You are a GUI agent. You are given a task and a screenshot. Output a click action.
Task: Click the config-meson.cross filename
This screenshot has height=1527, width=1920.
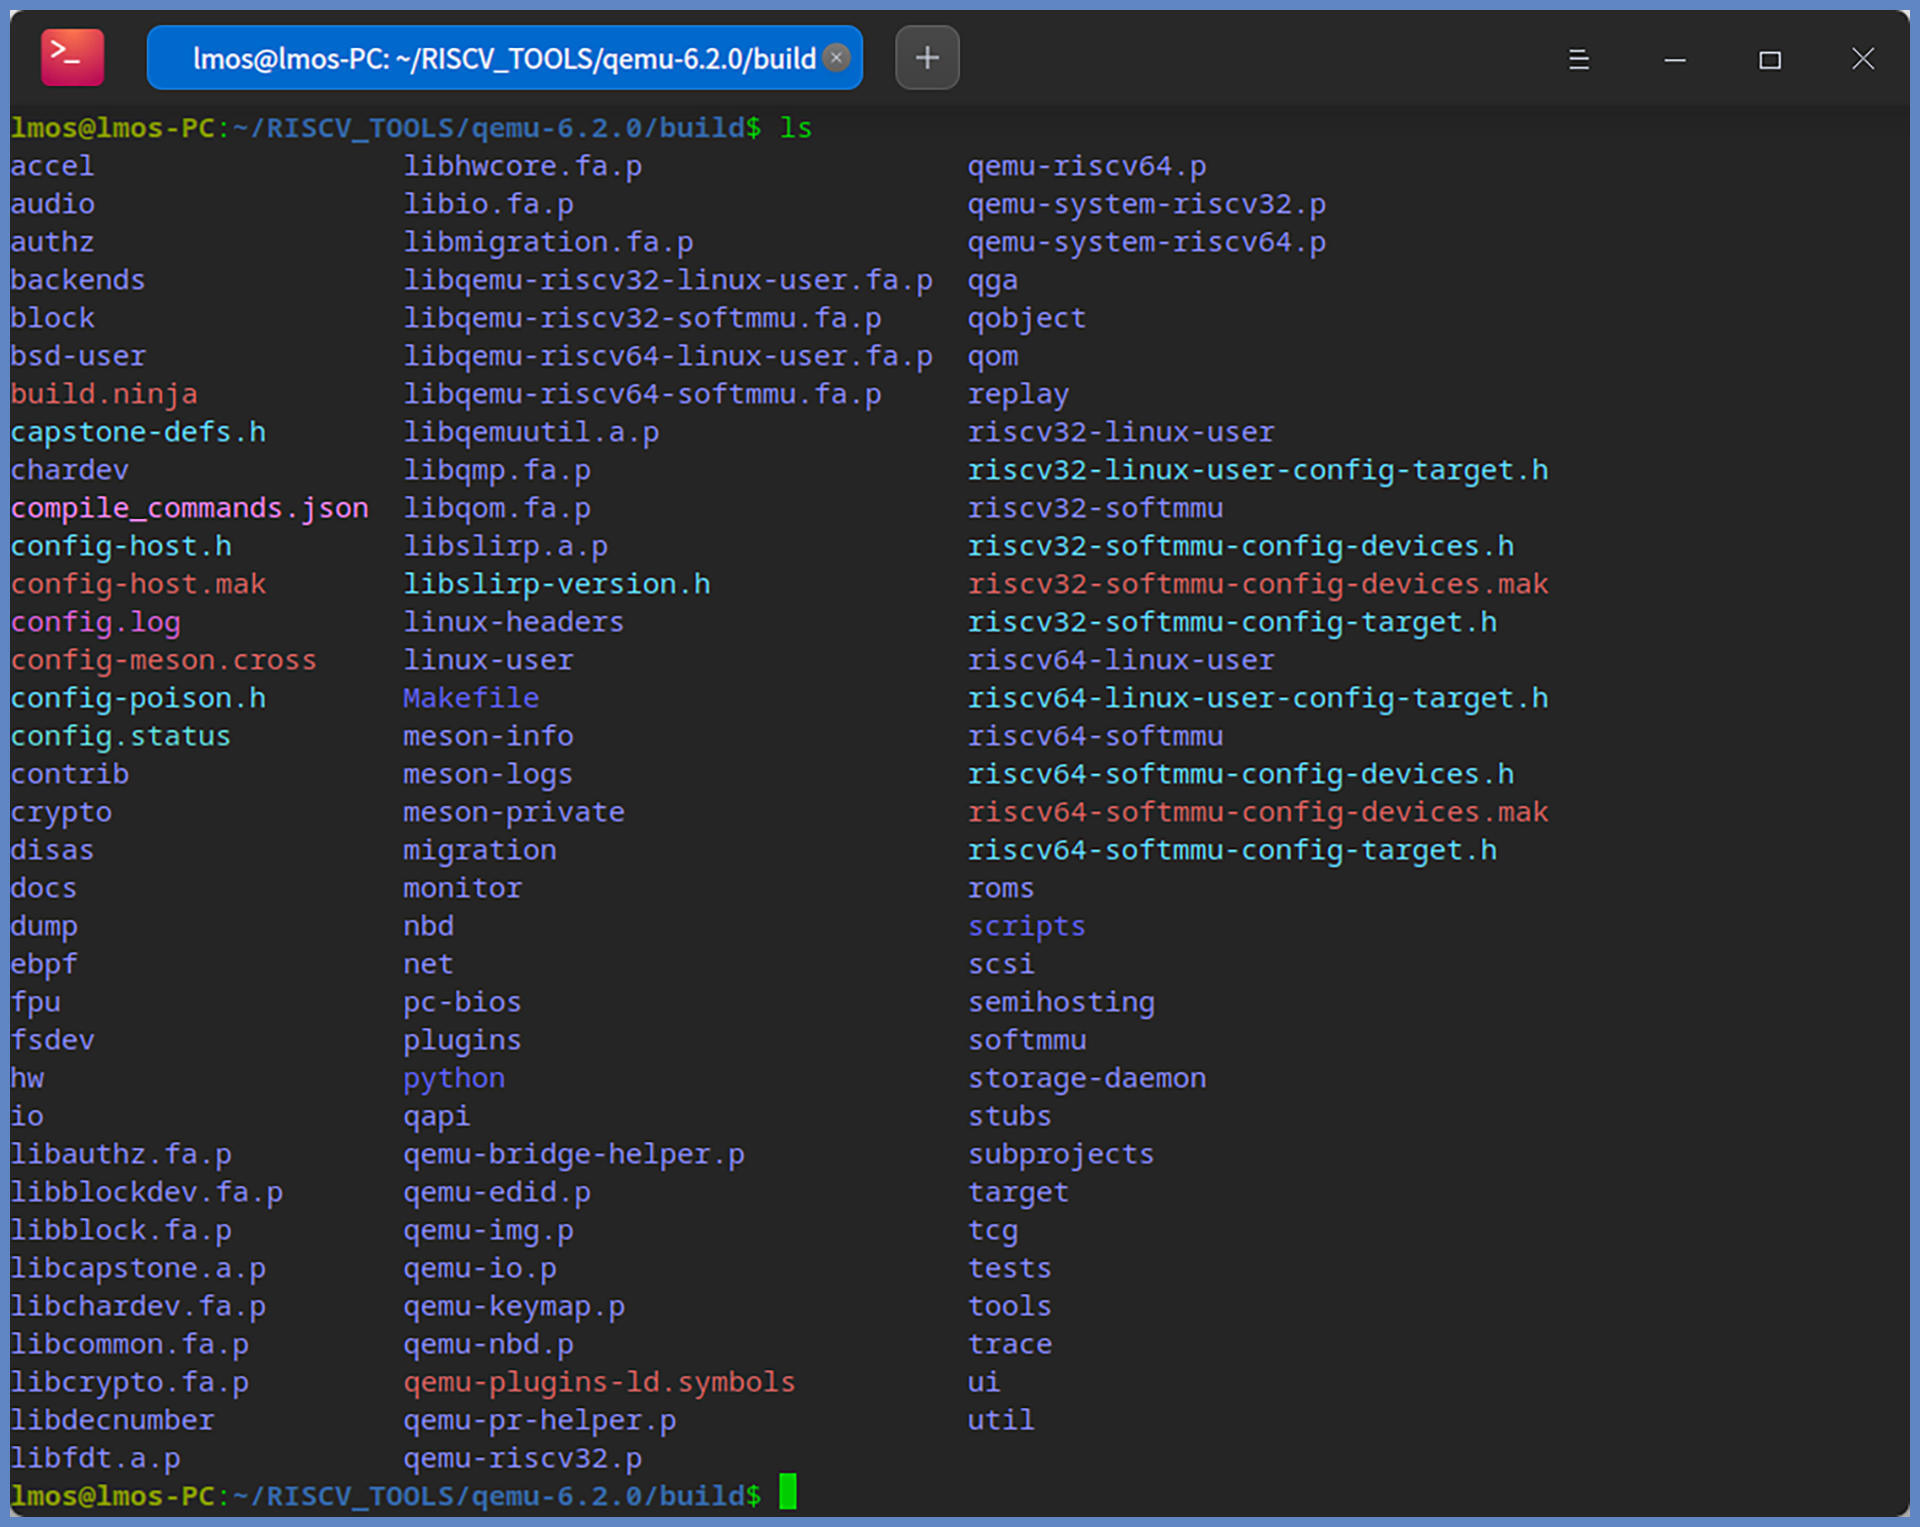163,660
